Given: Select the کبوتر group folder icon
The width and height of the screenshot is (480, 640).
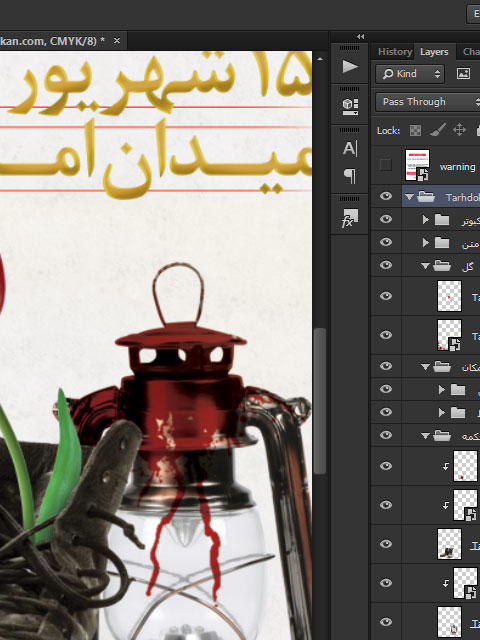Looking at the screenshot, I should [x=442, y=220].
